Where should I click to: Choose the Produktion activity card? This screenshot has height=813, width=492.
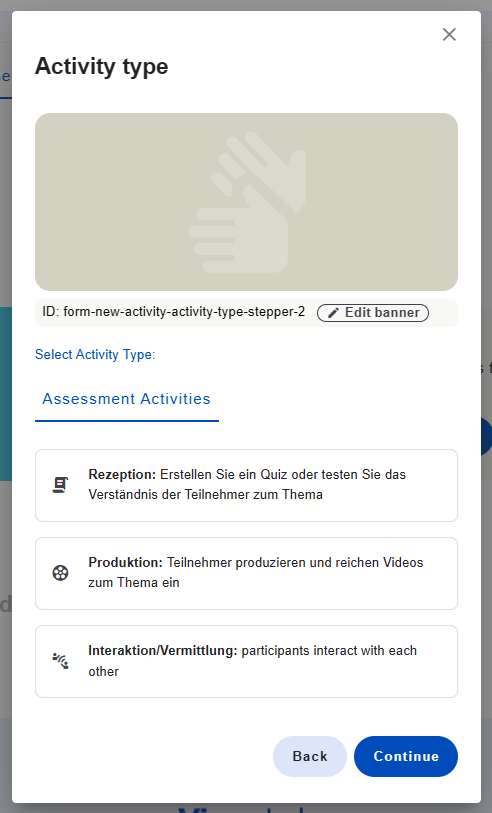click(x=246, y=573)
